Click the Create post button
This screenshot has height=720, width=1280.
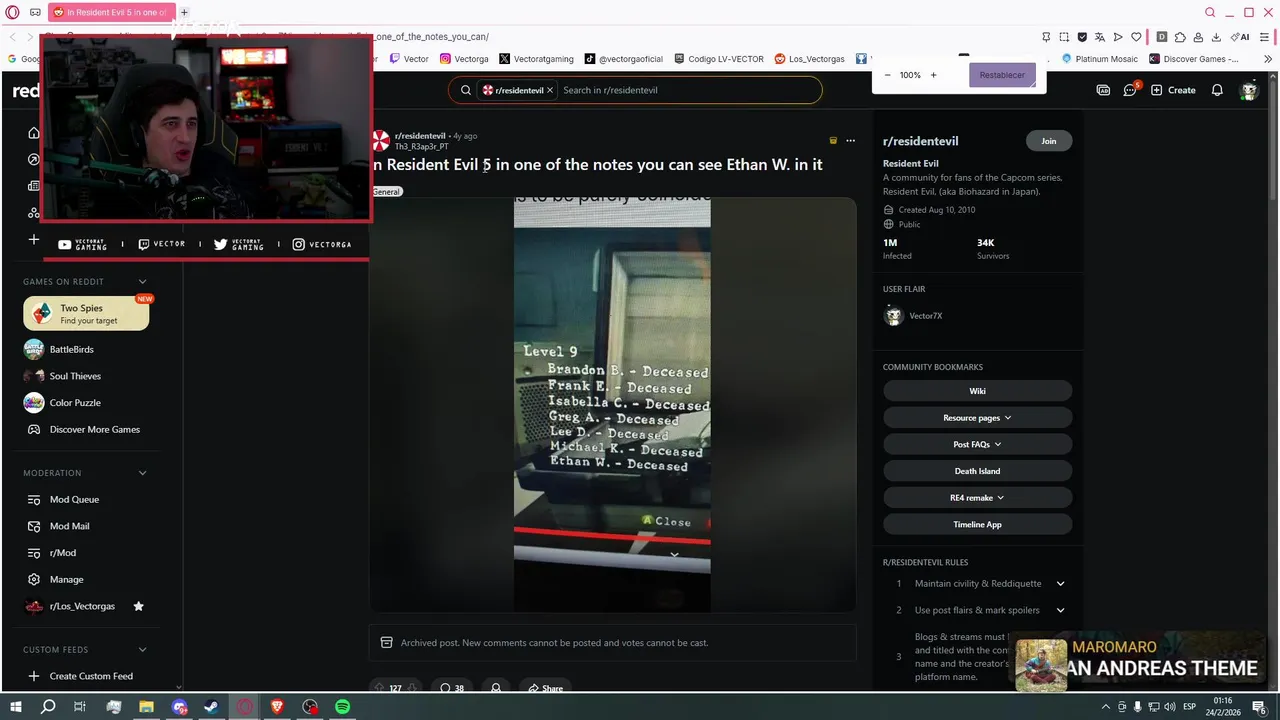[x=1173, y=90]
